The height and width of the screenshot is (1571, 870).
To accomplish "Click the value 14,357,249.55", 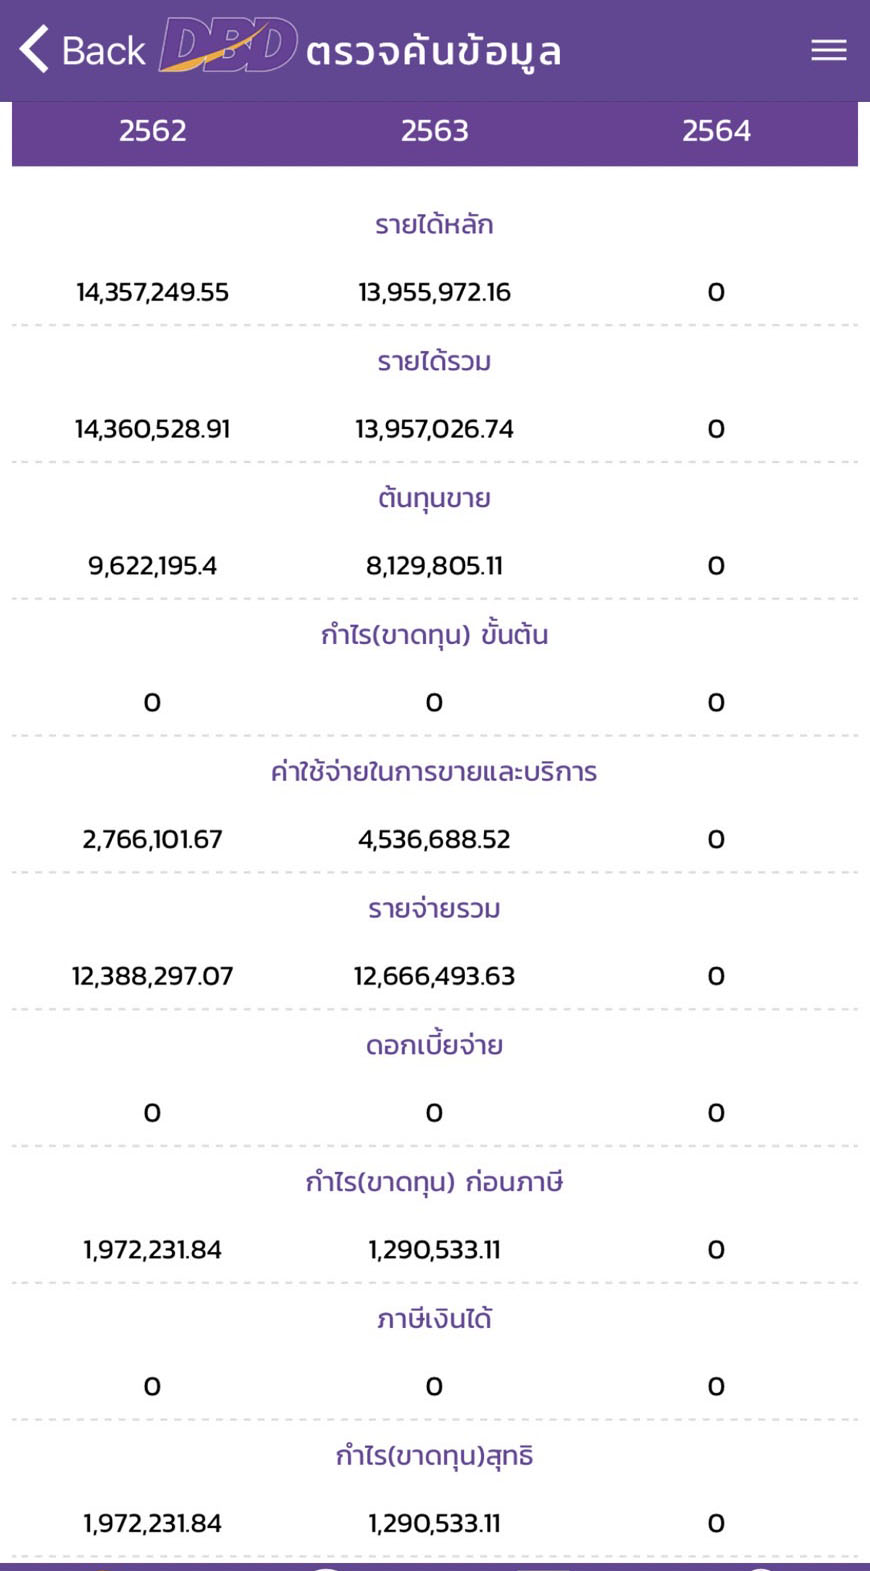I will tap(152, 292).
